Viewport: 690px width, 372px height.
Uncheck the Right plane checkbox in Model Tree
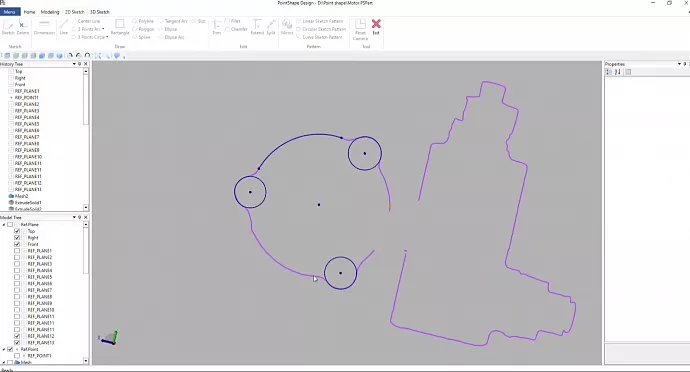[x=17, y=238]
